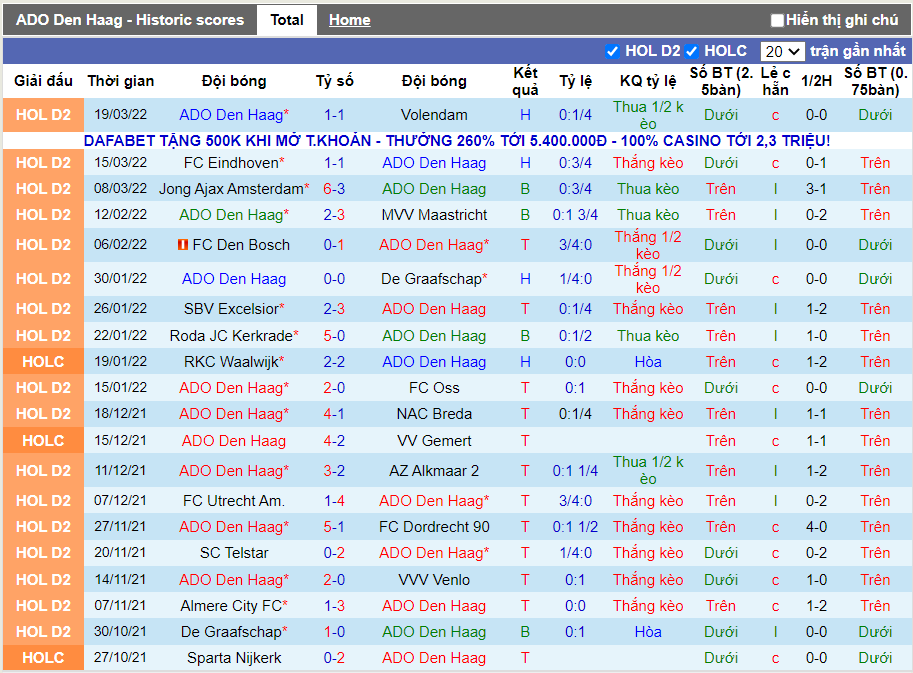This screenshot has width=913, height=673.
Task: Click the red flag icon beside FC Den Bosch
Action: click(183, 245)
